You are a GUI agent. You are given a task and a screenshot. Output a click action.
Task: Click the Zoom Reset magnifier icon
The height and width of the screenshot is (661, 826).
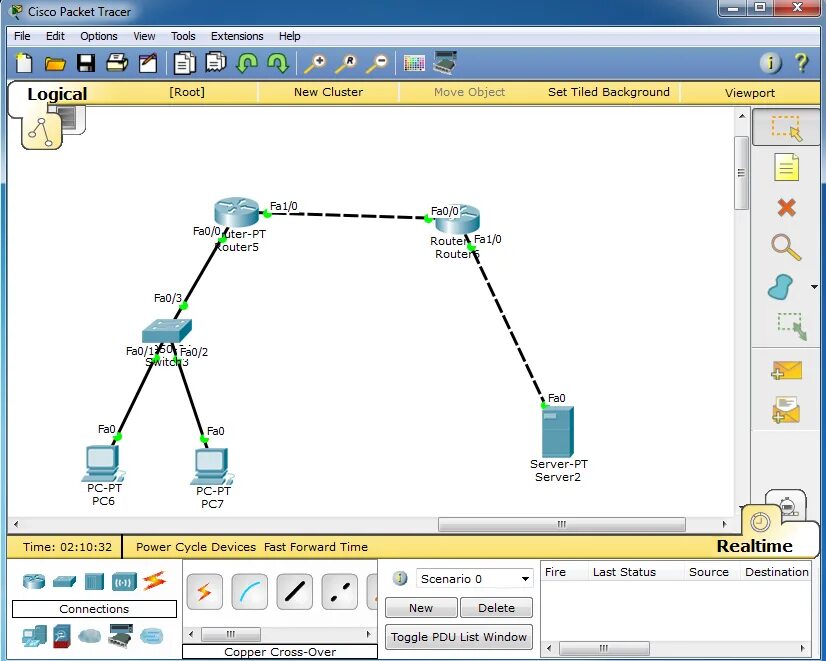[346, 64]
